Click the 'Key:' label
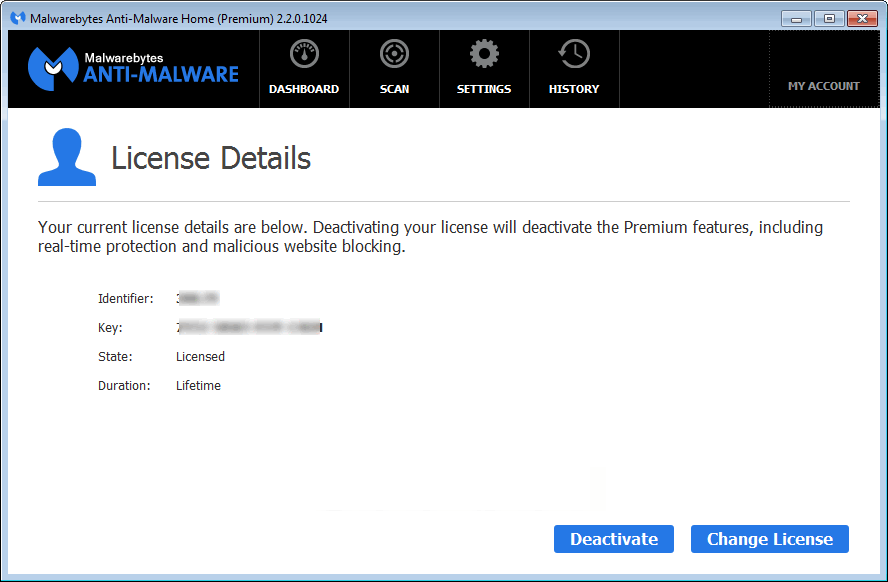 [x=110, y=328]
